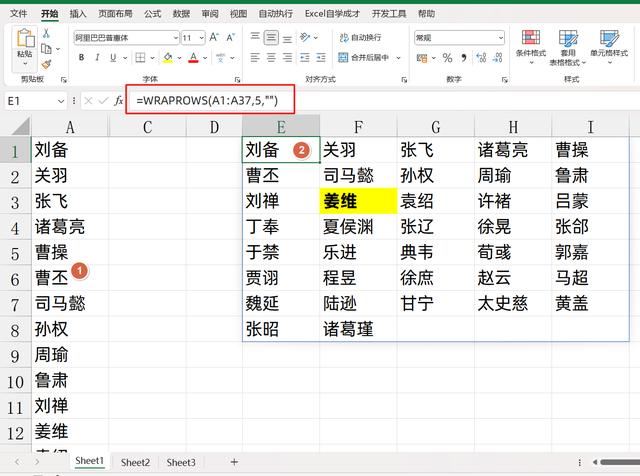Align text to bottom of cell
The height and width of the screenshot is (476, 640).
pos(287,39)
